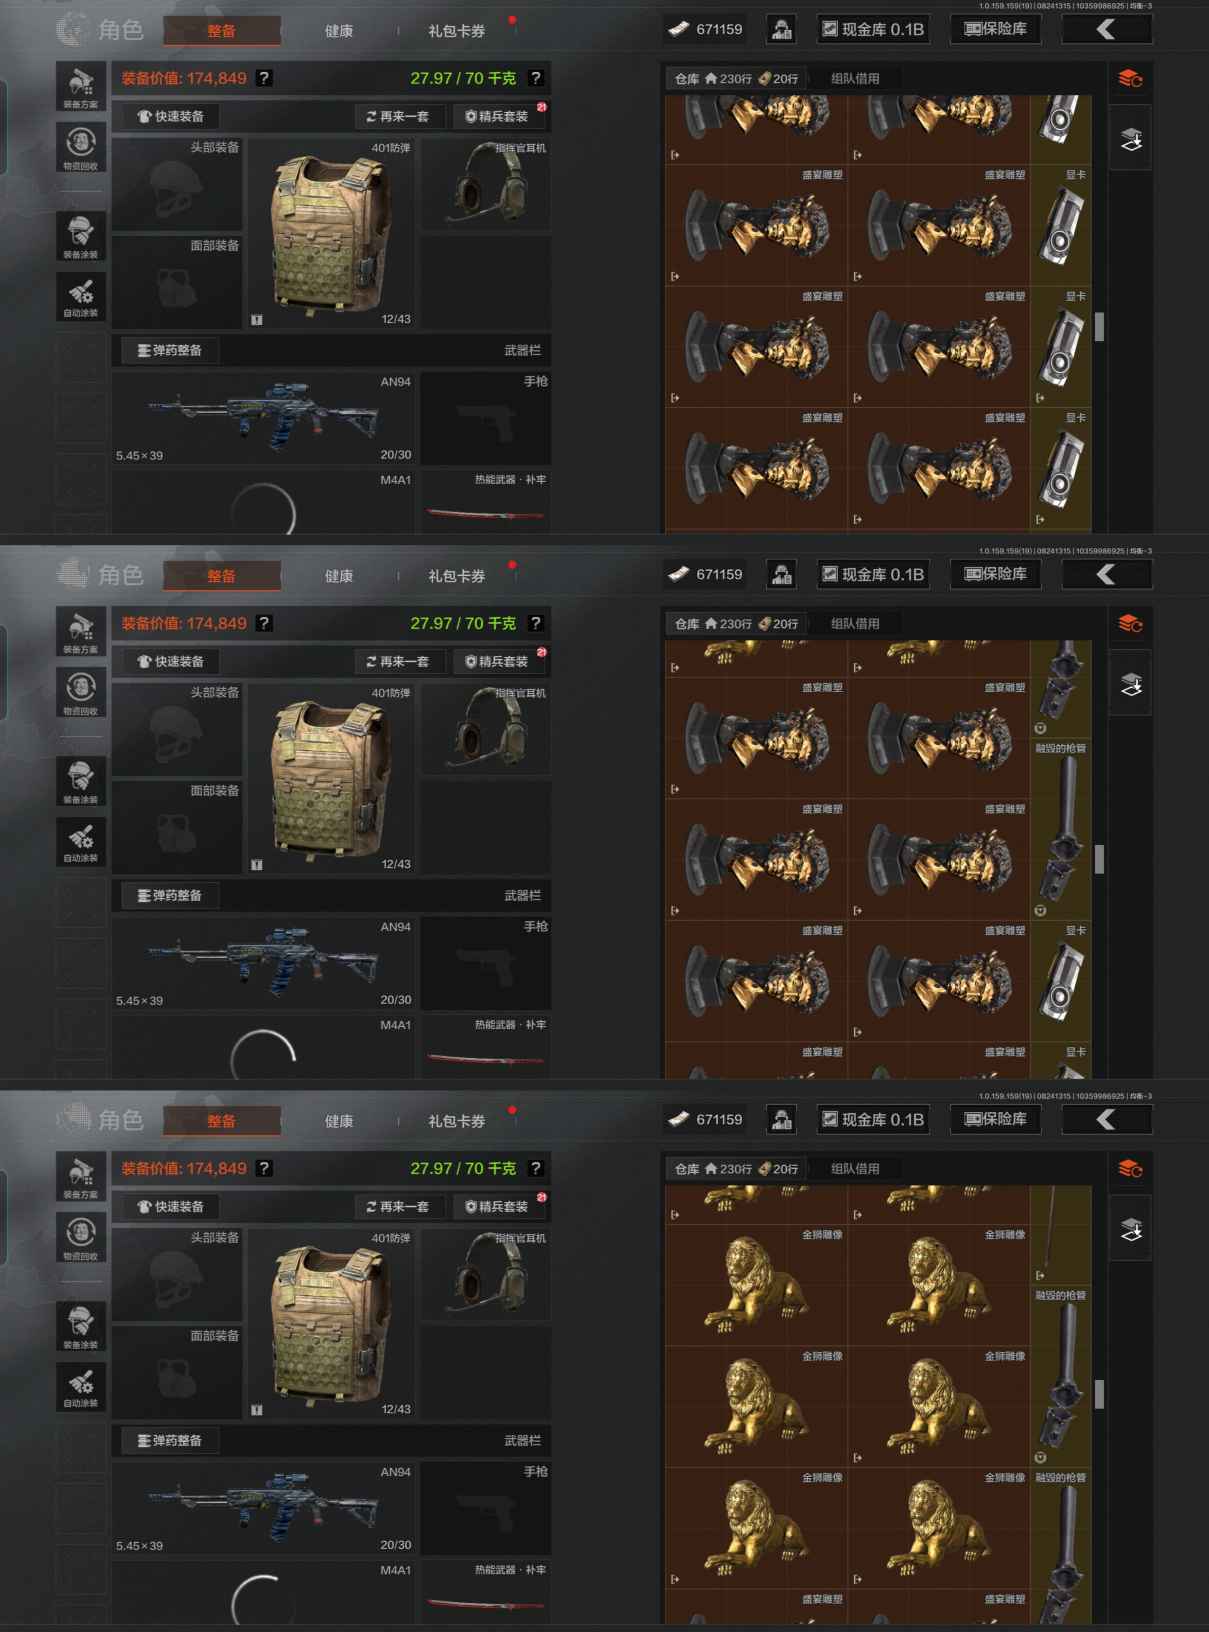Open character profile icon beside 671159 in top screenshot

coord(781,29)
